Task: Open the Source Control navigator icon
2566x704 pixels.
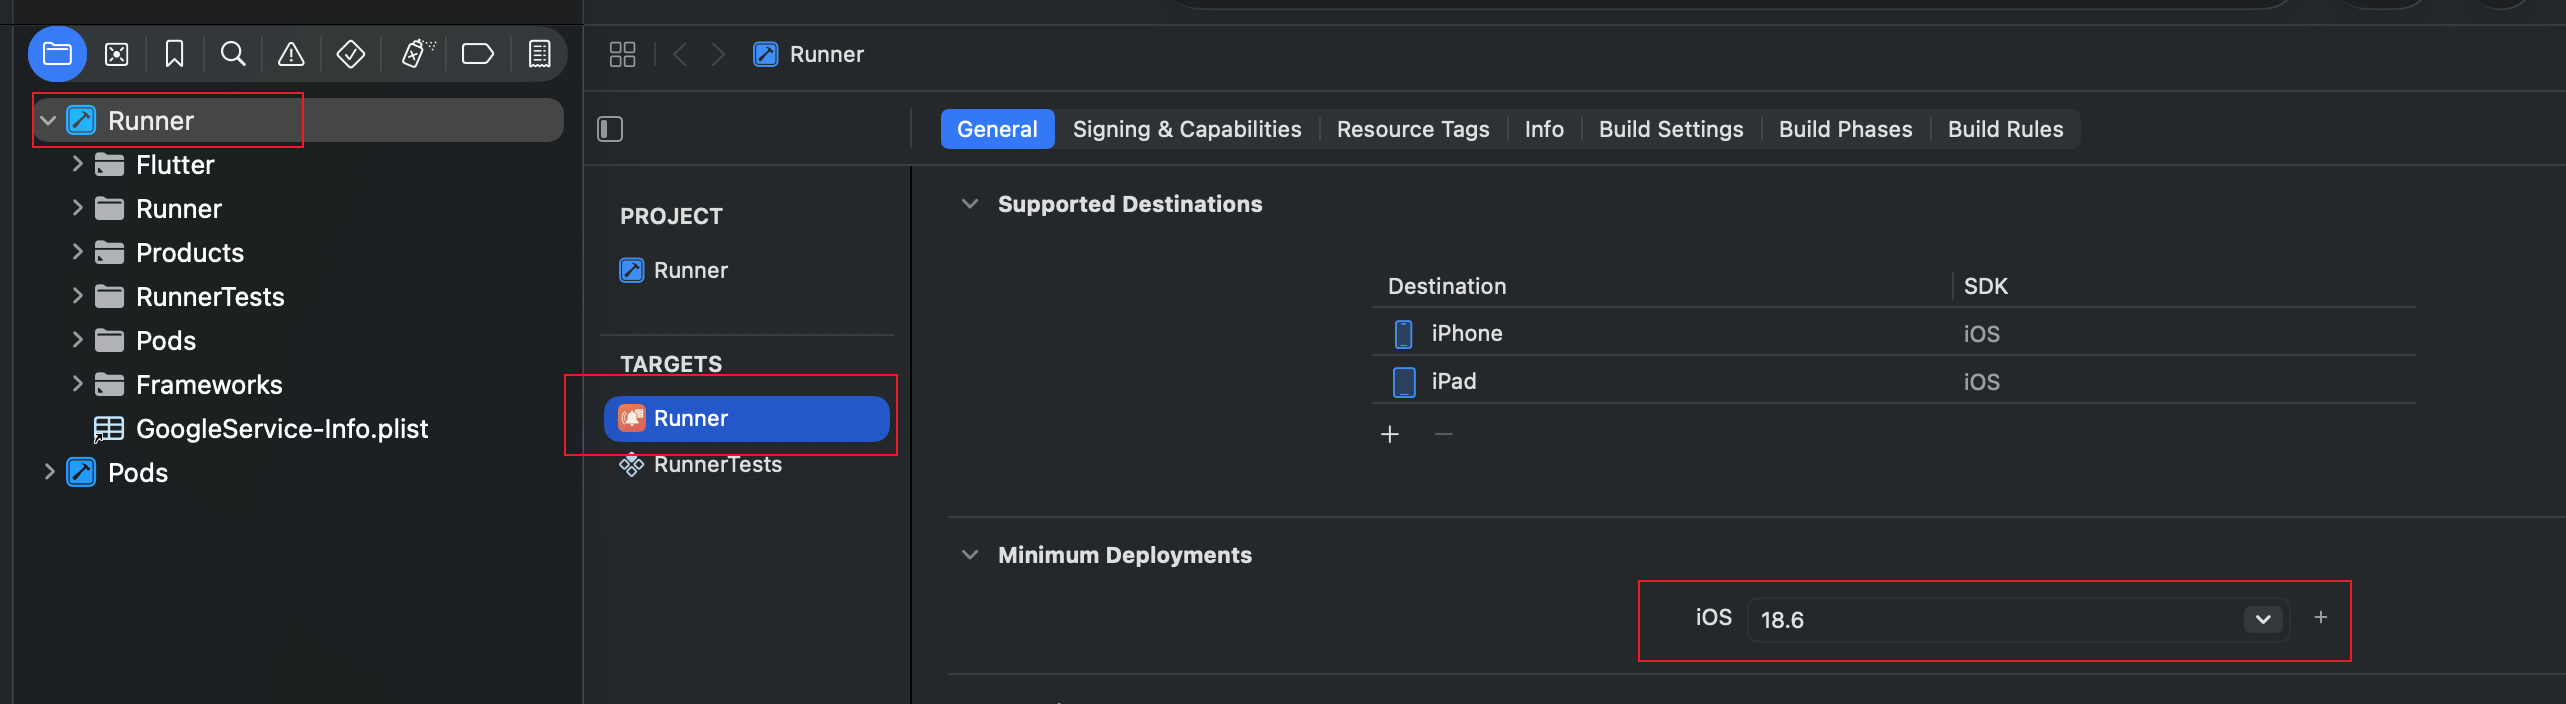Action: click(117, 54)
